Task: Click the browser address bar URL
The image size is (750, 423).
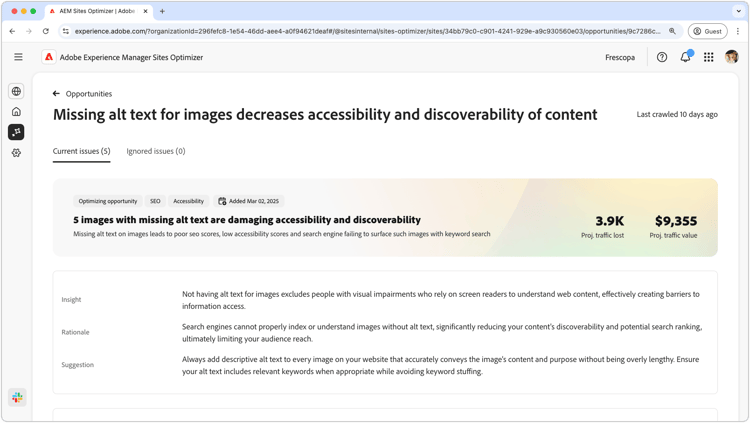Action: coord(367,31)
